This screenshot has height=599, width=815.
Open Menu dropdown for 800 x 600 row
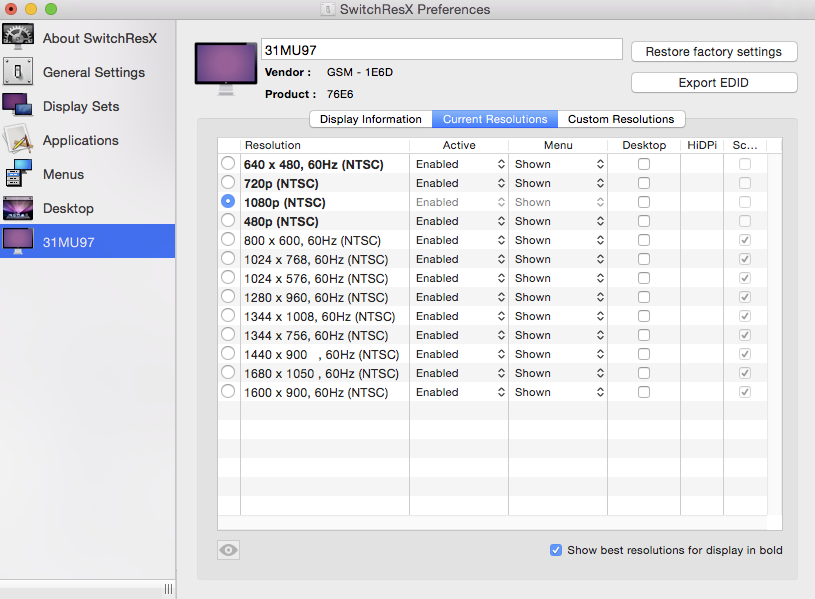pyautogui.click(x=559, y=240)
